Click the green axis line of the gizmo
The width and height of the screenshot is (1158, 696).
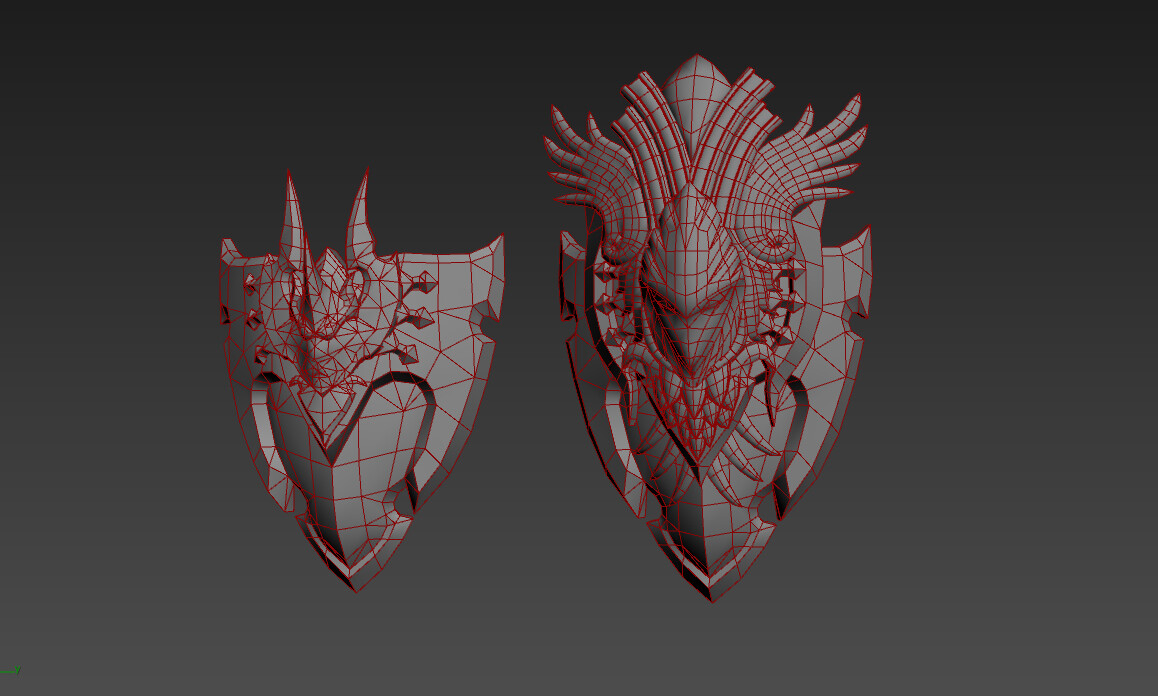[x=6, y=672]
